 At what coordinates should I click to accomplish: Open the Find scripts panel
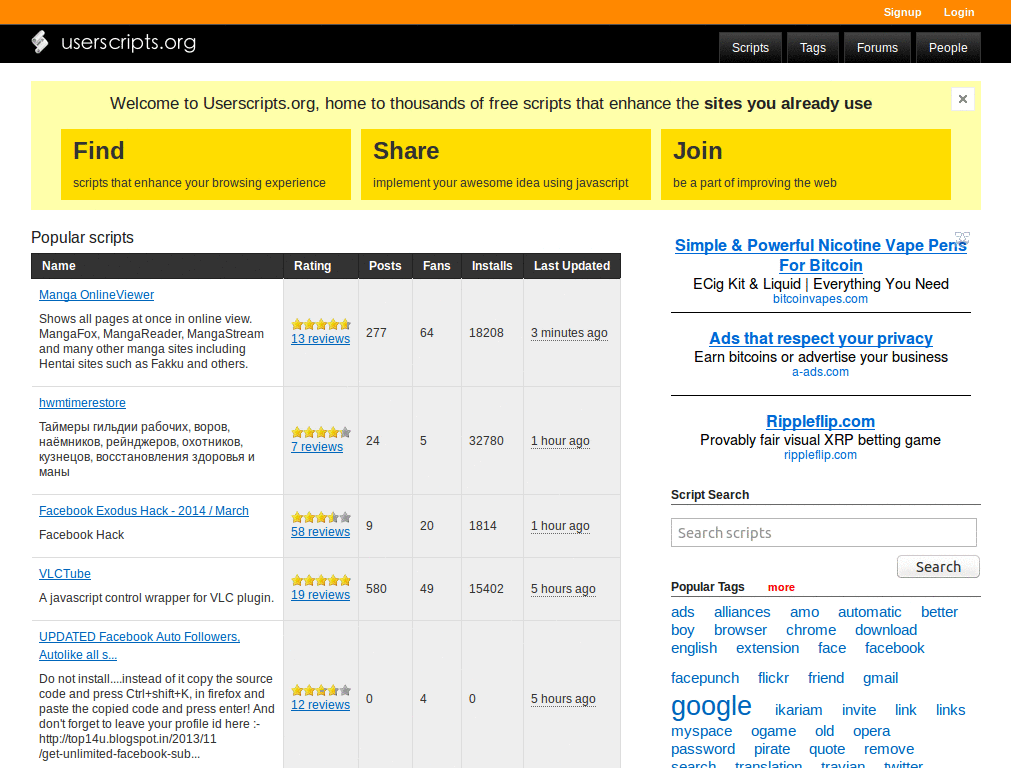[206, 165]
